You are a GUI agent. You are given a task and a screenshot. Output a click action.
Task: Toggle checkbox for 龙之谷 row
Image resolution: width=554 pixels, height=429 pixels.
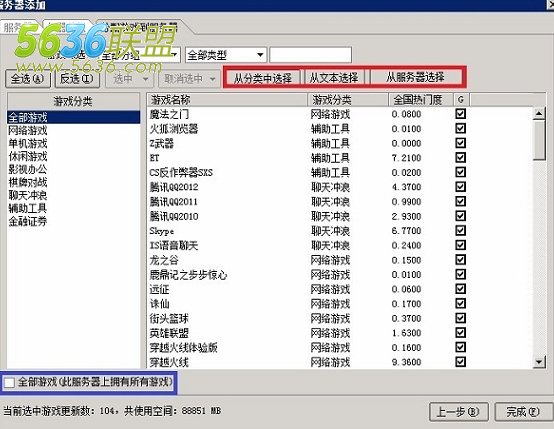(460, 260)
